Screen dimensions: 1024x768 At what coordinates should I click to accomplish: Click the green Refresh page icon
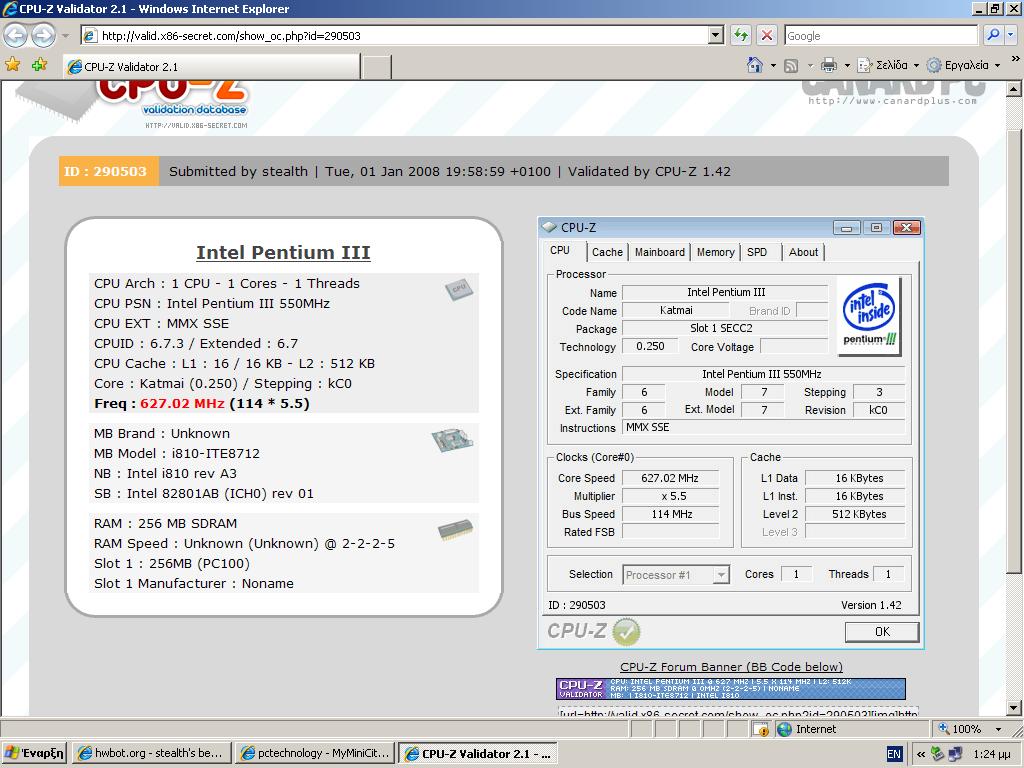point(741,35)
